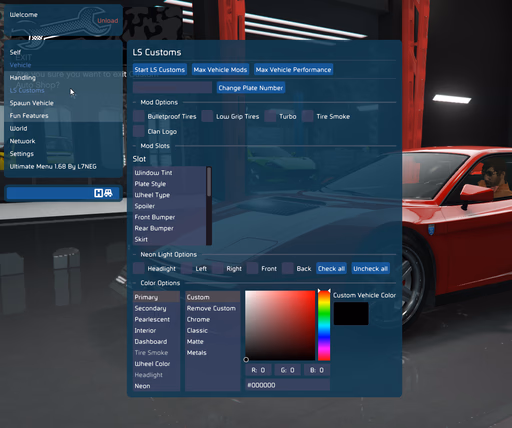Select Neon color target
This screenshot has height=428, width=512.
coord(156,386)
